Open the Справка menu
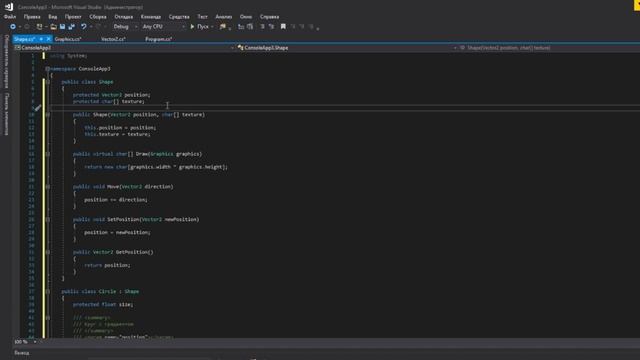The image size is (640, 360). point(269,17)
